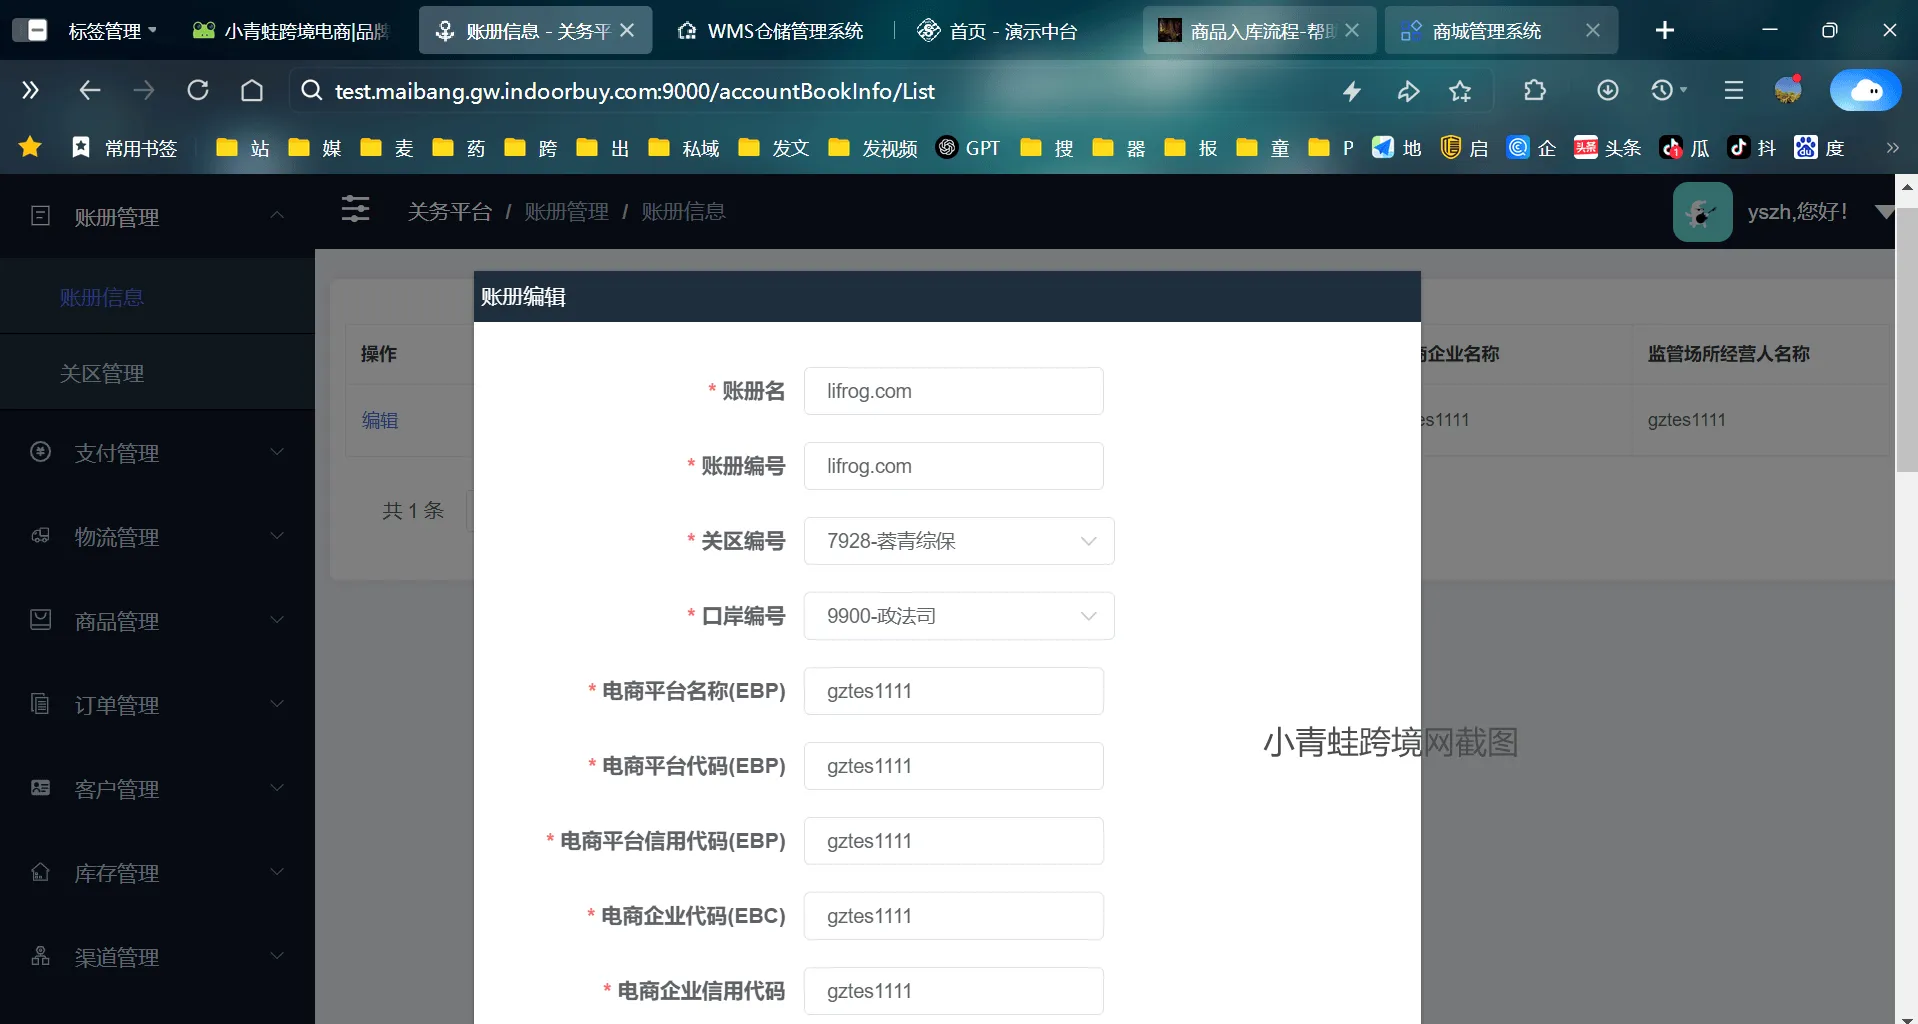
Task: Bookmark this page with star icon
Action: pyautogui.click(x=1460, y=92)
